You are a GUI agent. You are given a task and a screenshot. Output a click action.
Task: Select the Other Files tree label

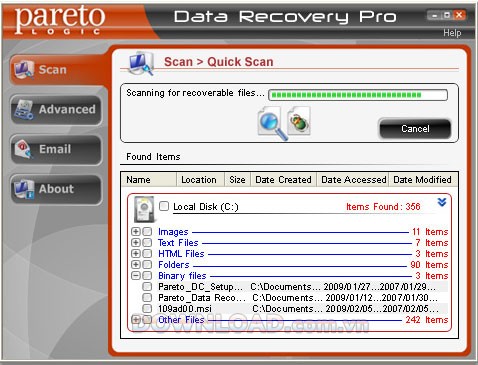point(181,320)
